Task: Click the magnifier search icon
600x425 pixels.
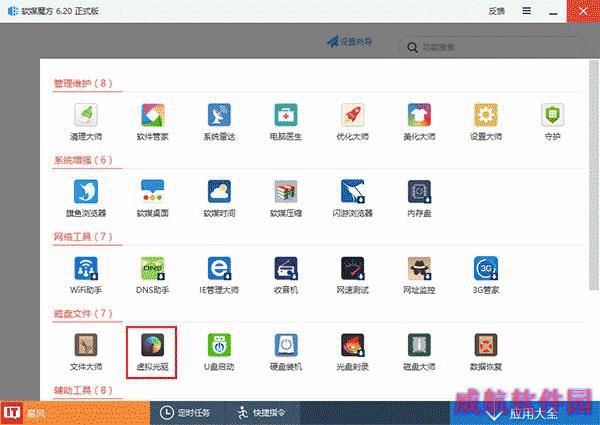Action: tap(412, 47)
